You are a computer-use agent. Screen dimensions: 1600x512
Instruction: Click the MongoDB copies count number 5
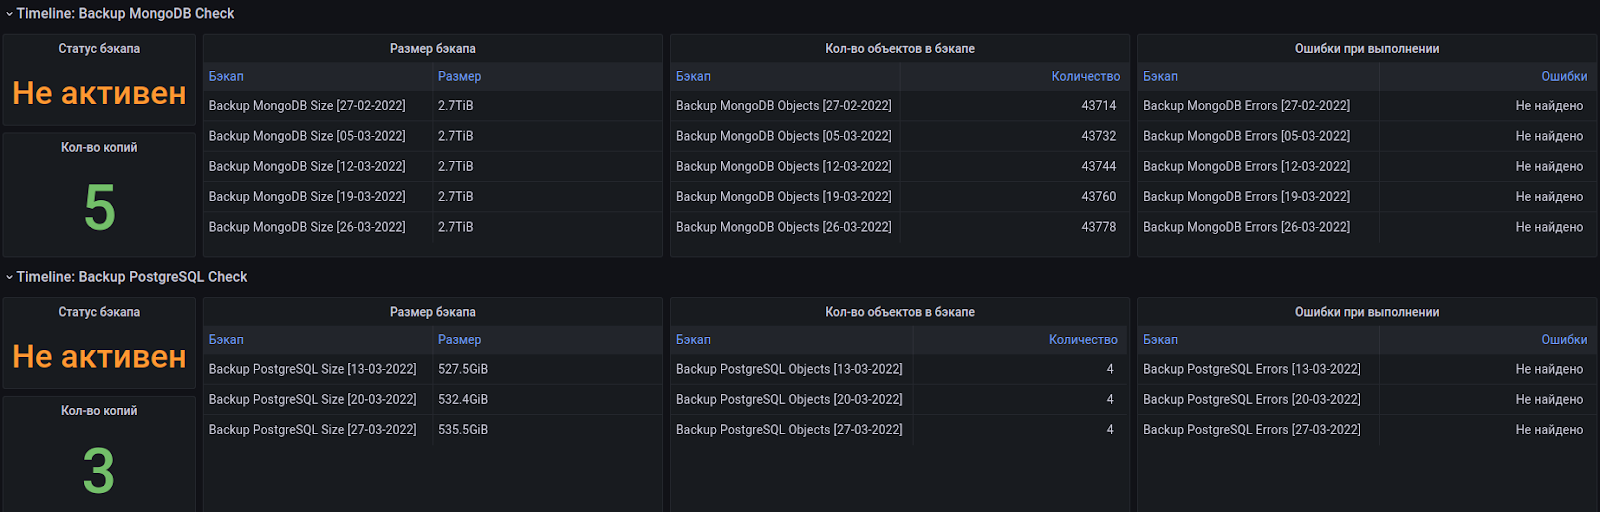coord(99,207)
